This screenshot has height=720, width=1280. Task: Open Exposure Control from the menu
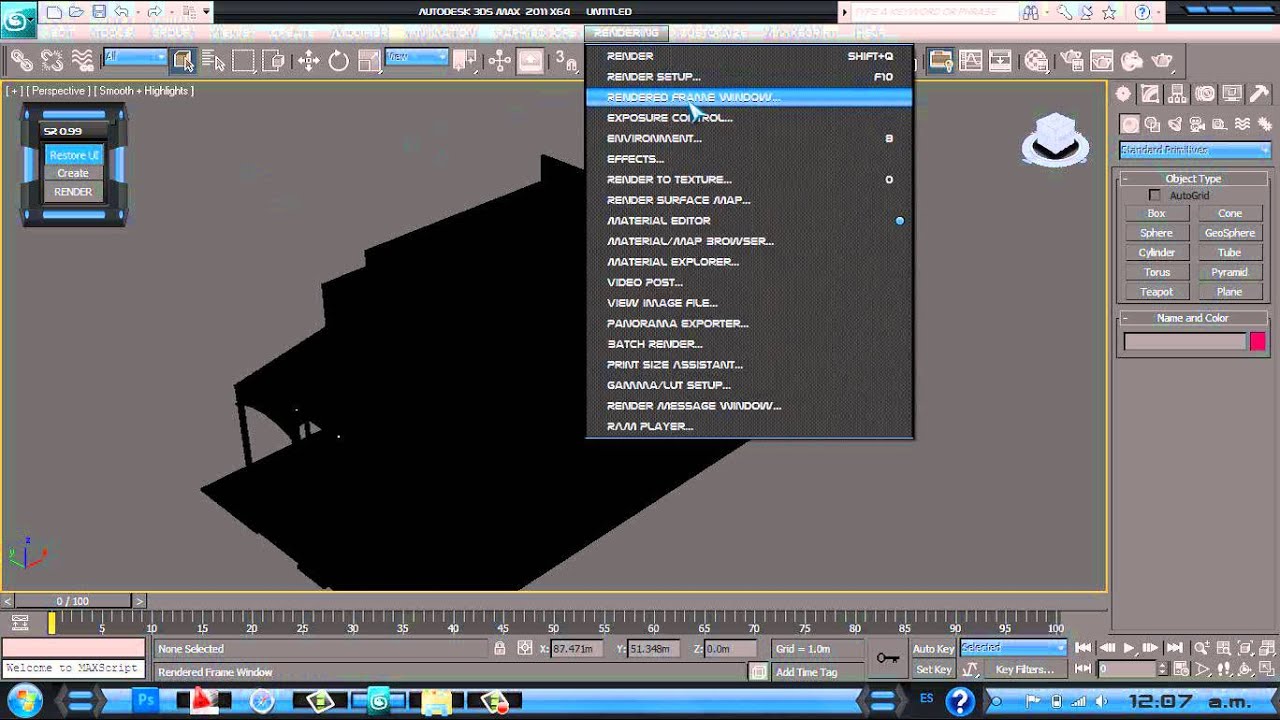[749, 118]
